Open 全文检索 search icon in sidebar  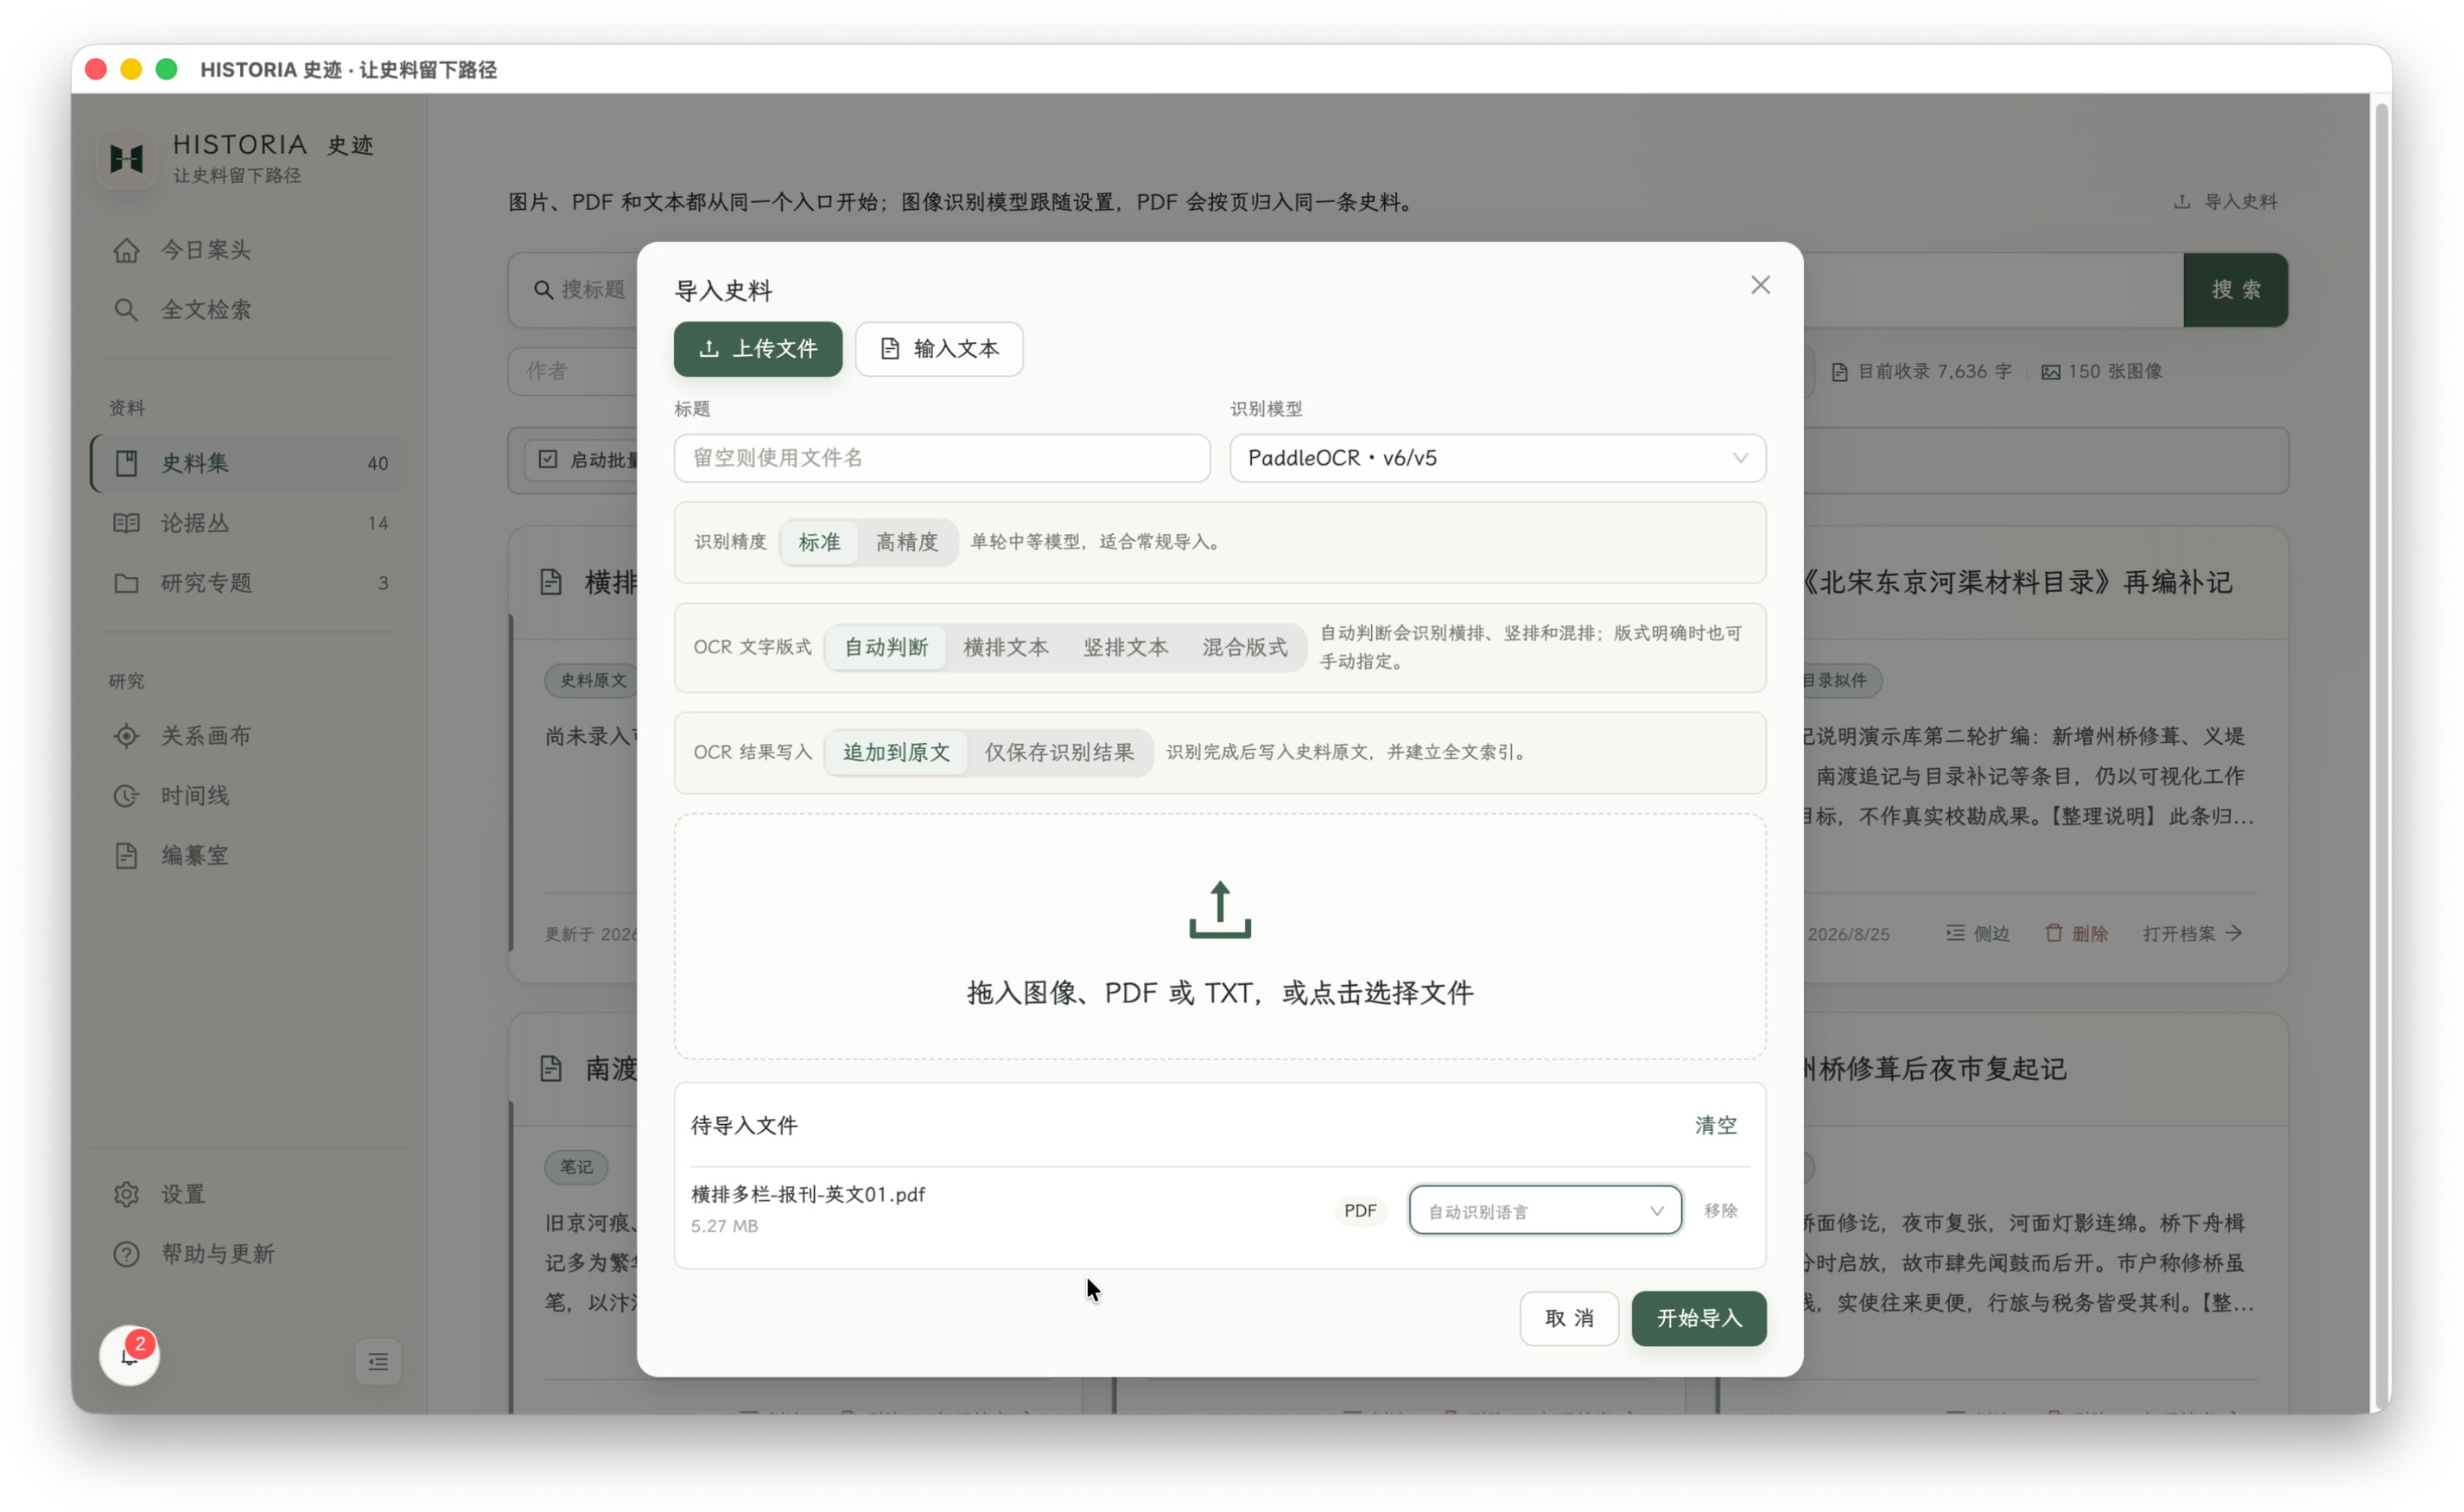point(126,310)
